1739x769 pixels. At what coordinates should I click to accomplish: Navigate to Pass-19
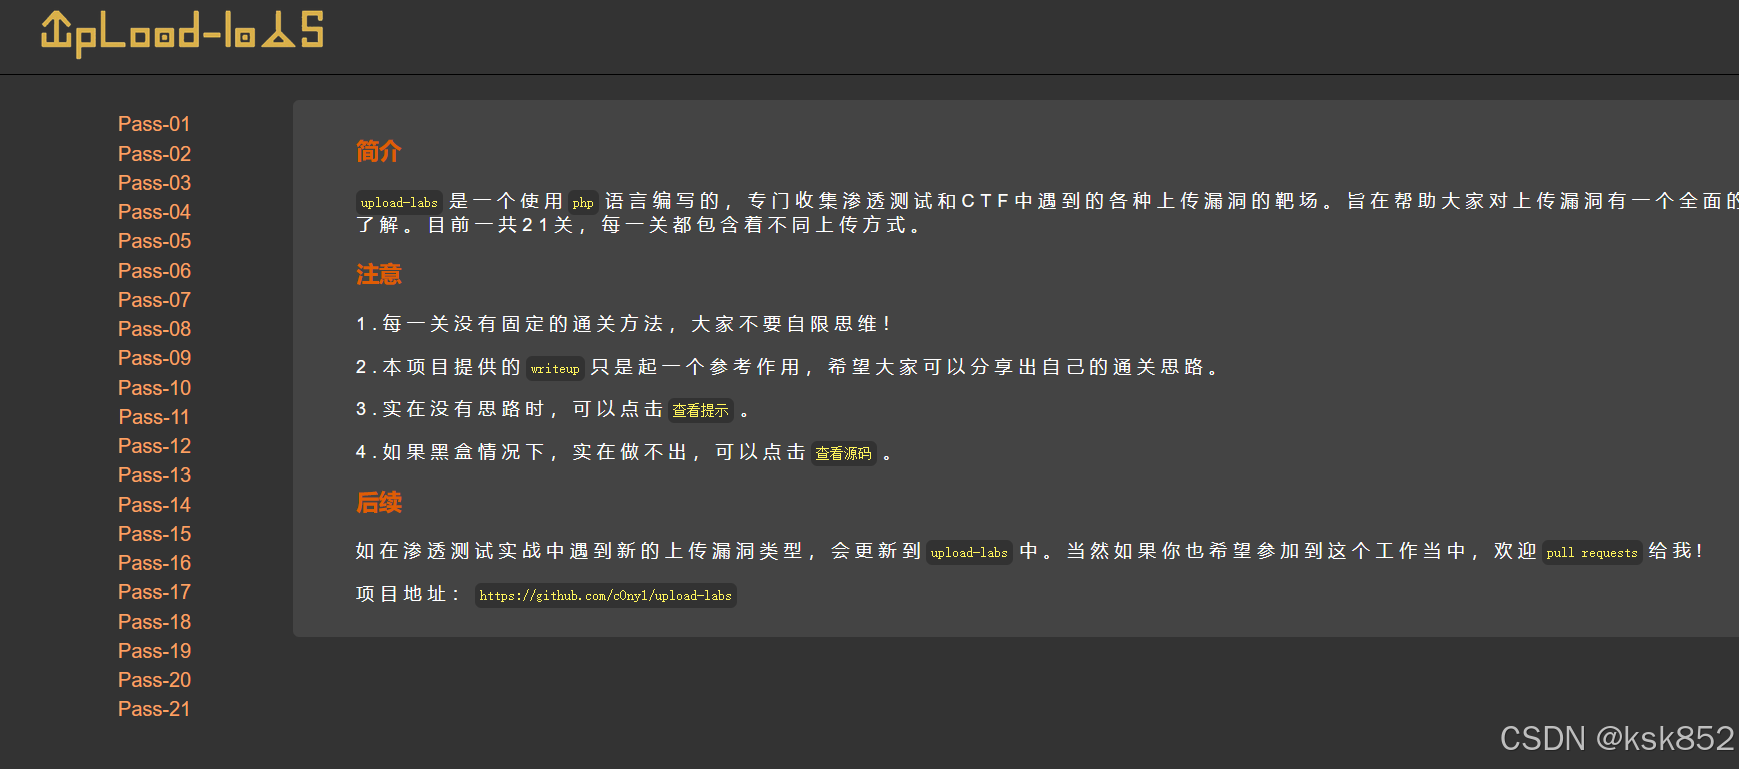coord(154,651)
